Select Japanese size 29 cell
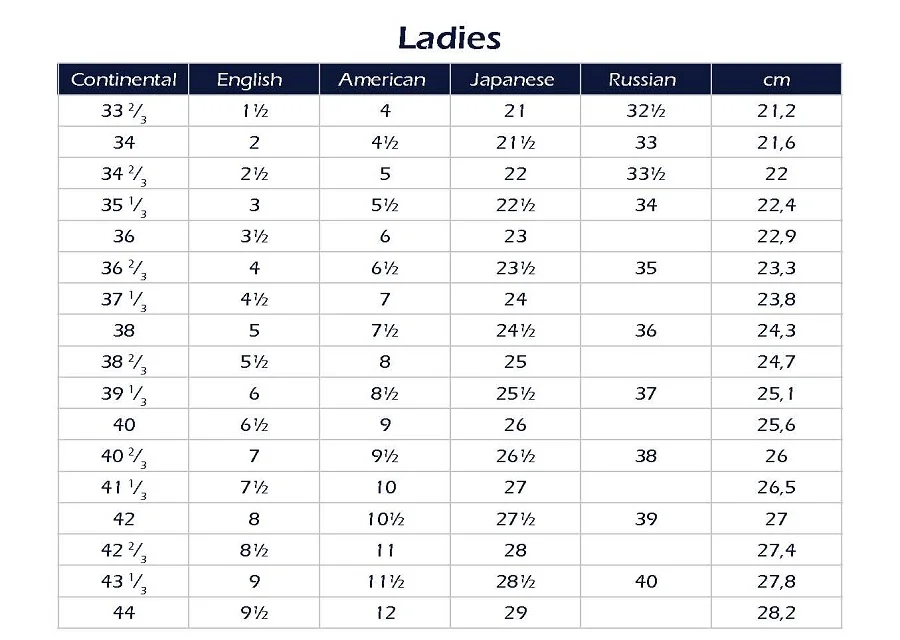Viewport: 900px width, 640px height. 515,613
